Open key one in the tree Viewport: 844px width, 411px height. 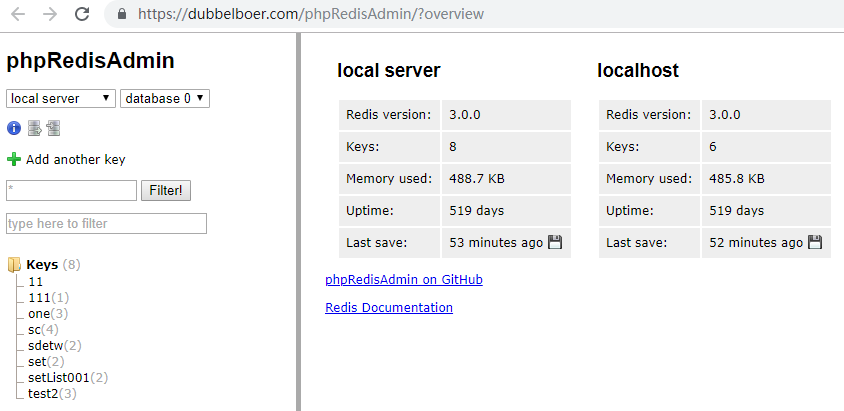point(48,314)
